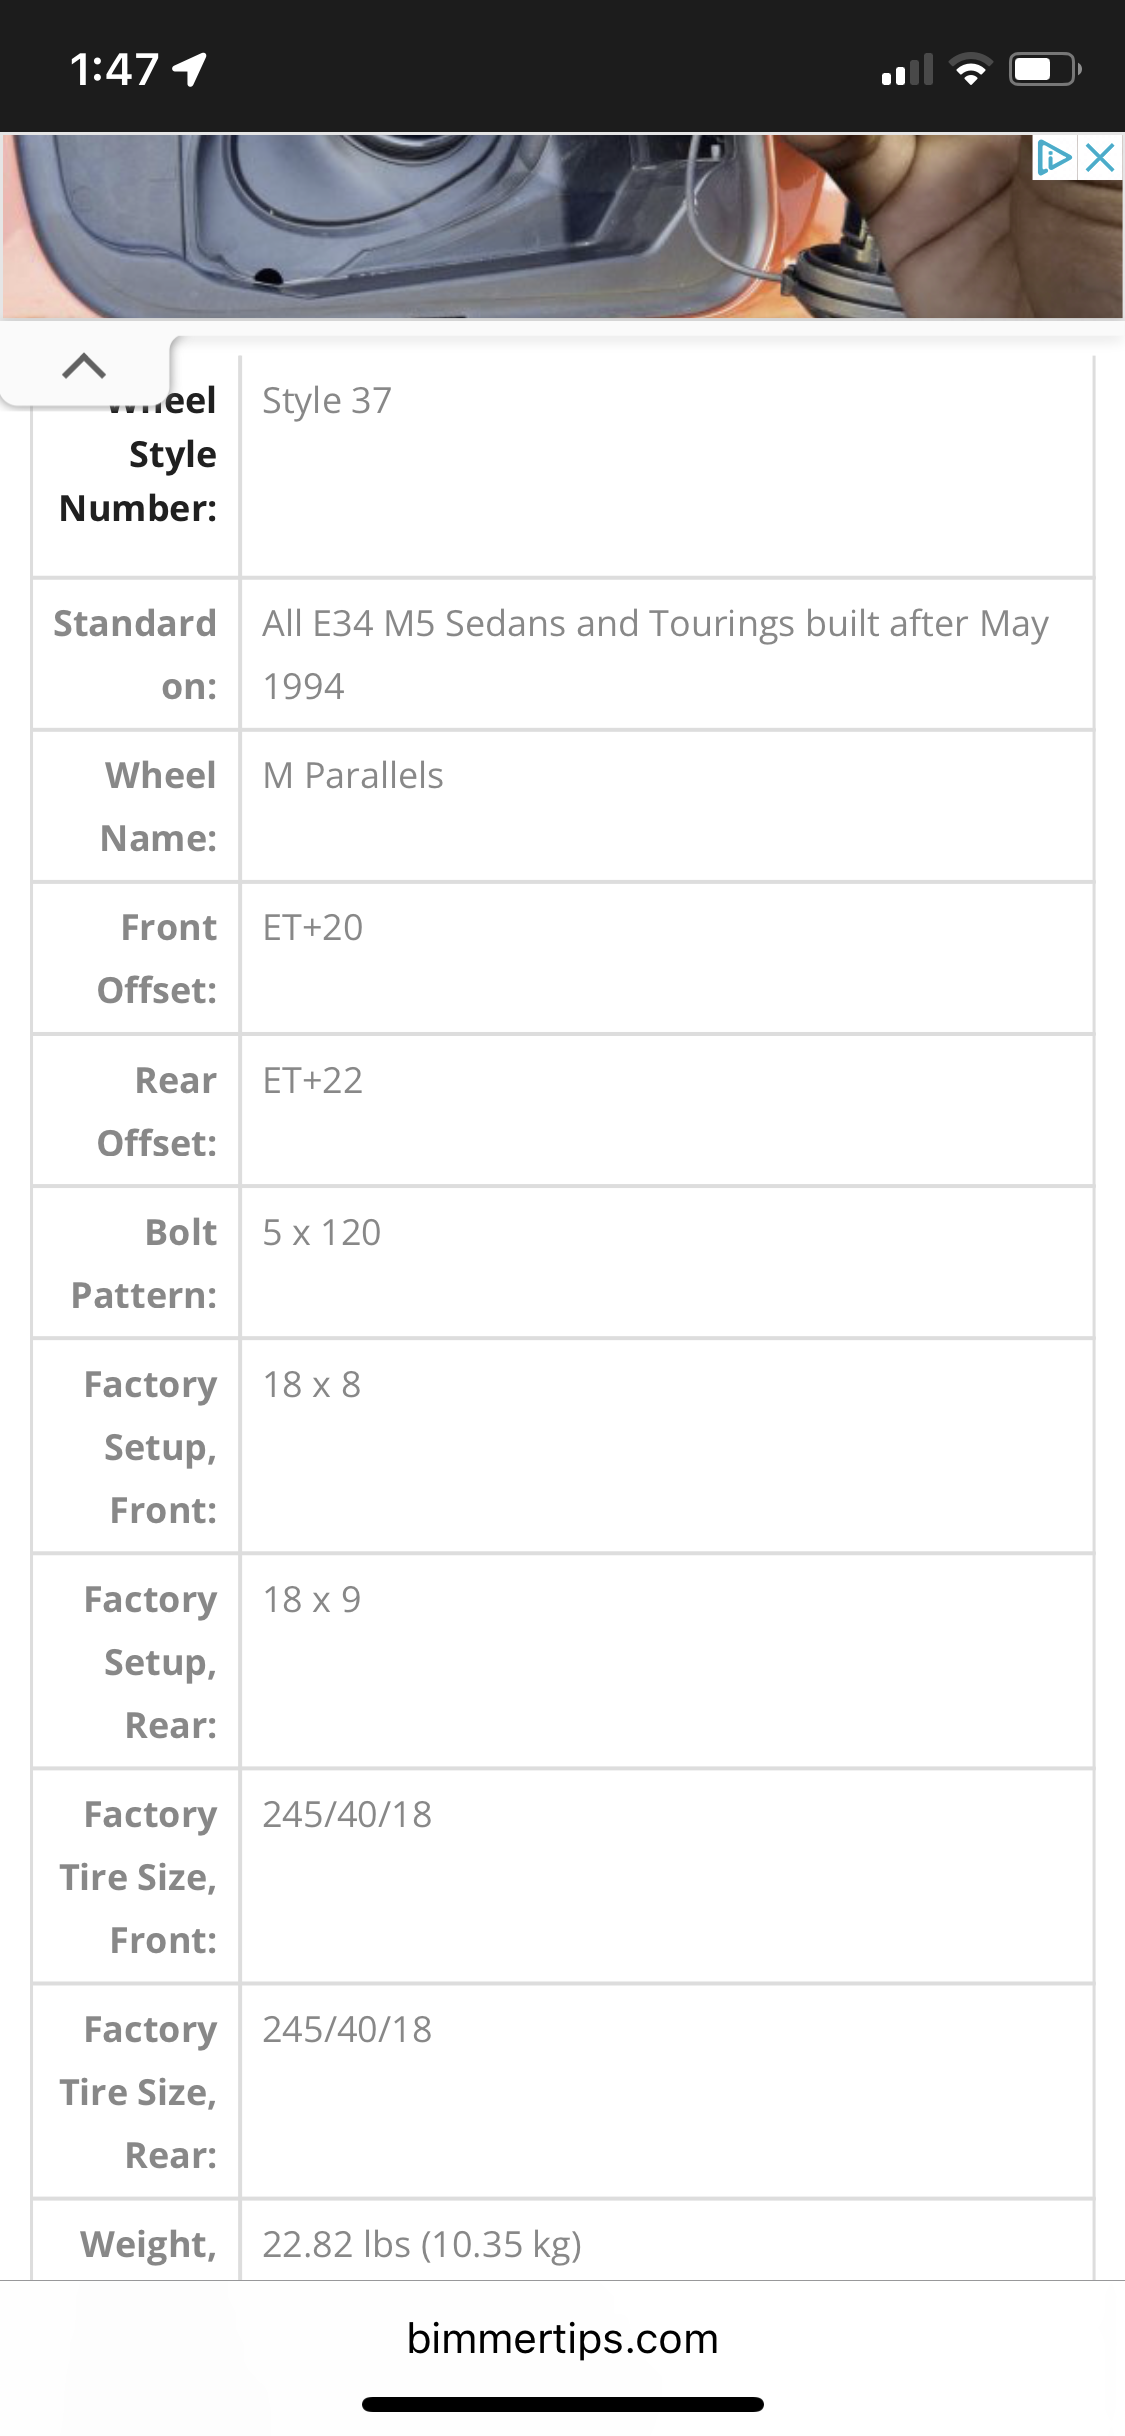Tap the 22.82 lbs weight value
Viewport: 1125px width, 2436px height.
[422, 2245]
